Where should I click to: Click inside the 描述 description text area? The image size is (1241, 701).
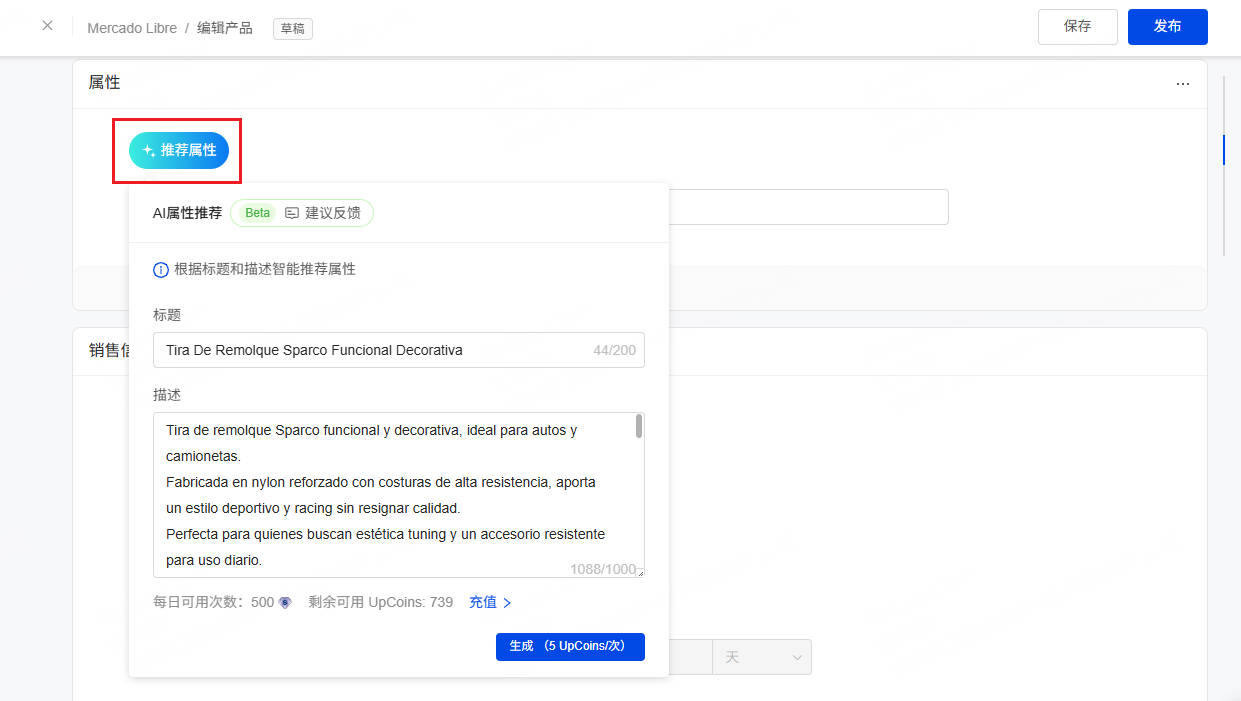coord(390,495)
